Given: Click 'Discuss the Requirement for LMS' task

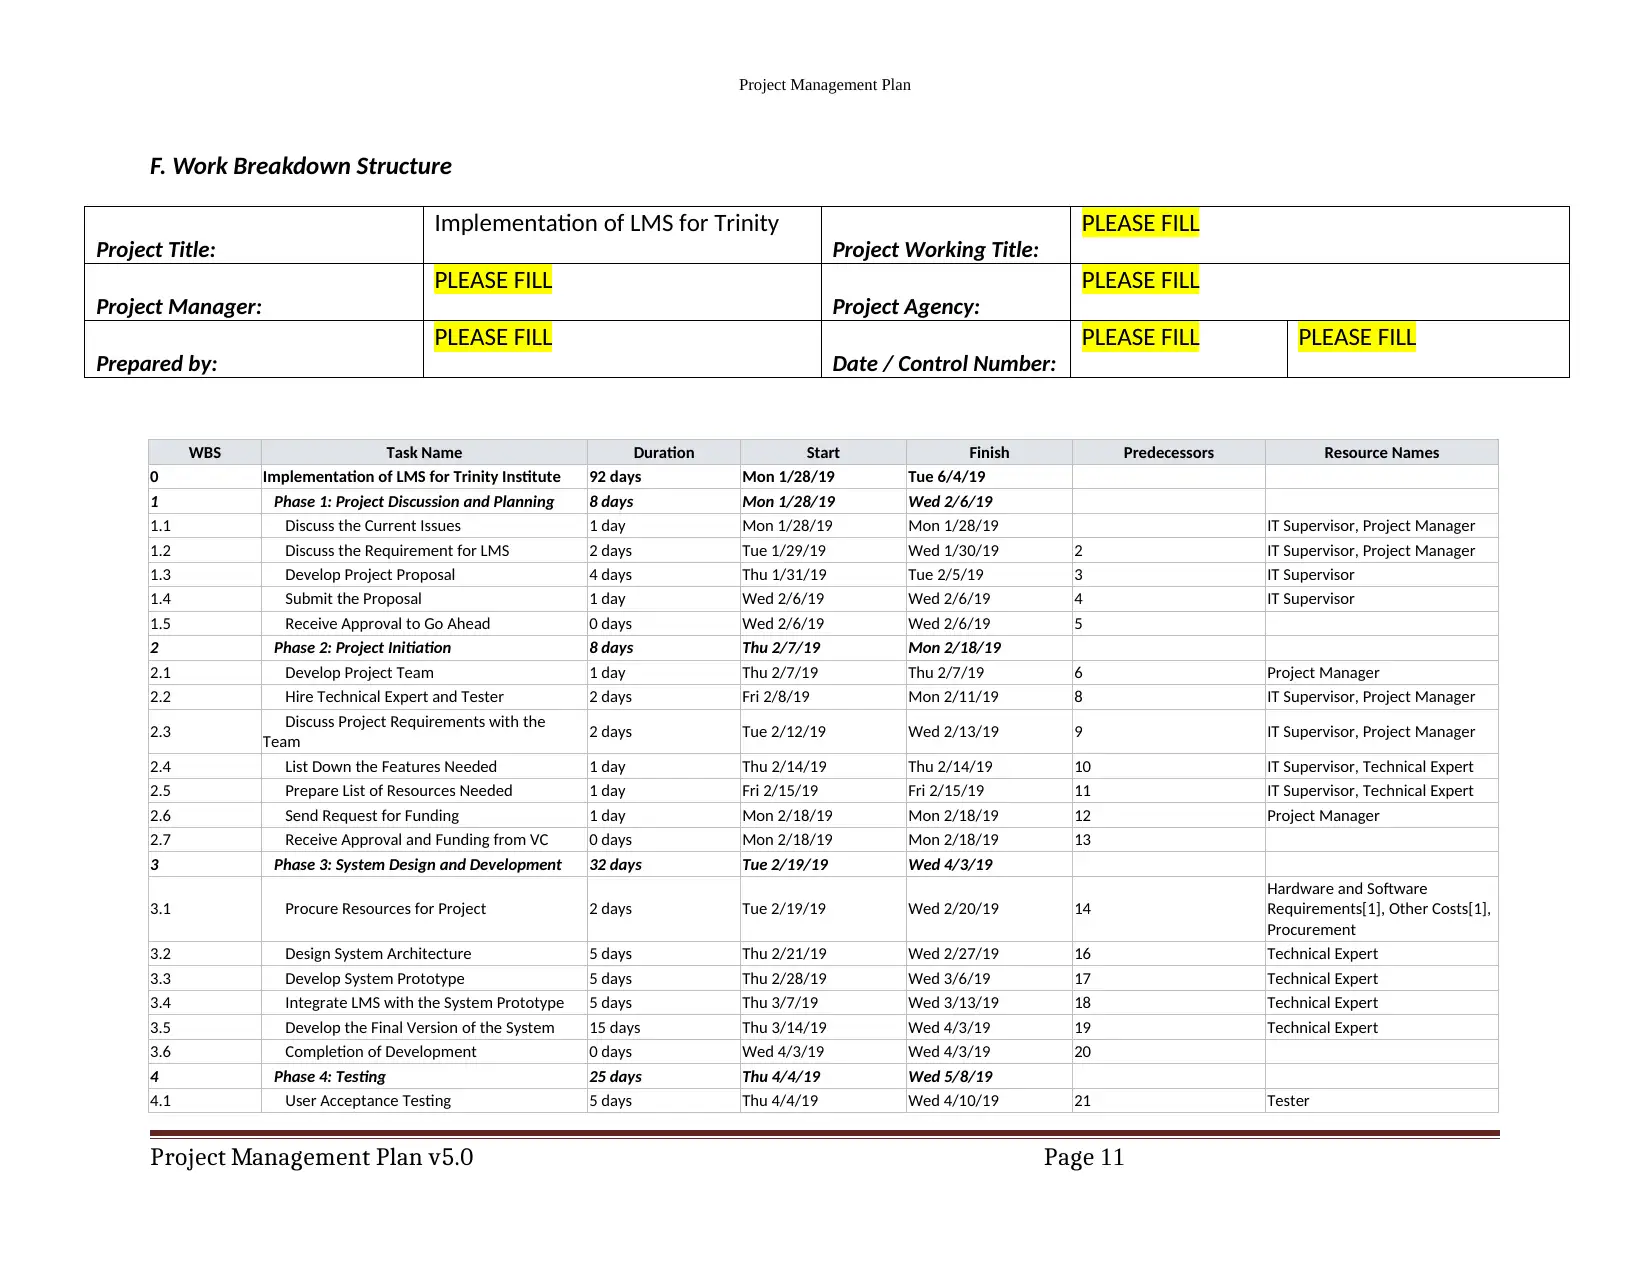Looking at the screenshot, I should [x=397, y=551].
